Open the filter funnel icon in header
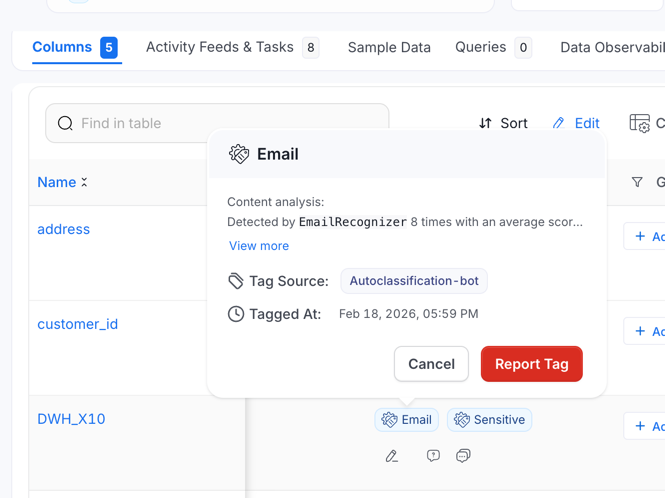This screenshot has height=498, width=665. coord(637,182)
